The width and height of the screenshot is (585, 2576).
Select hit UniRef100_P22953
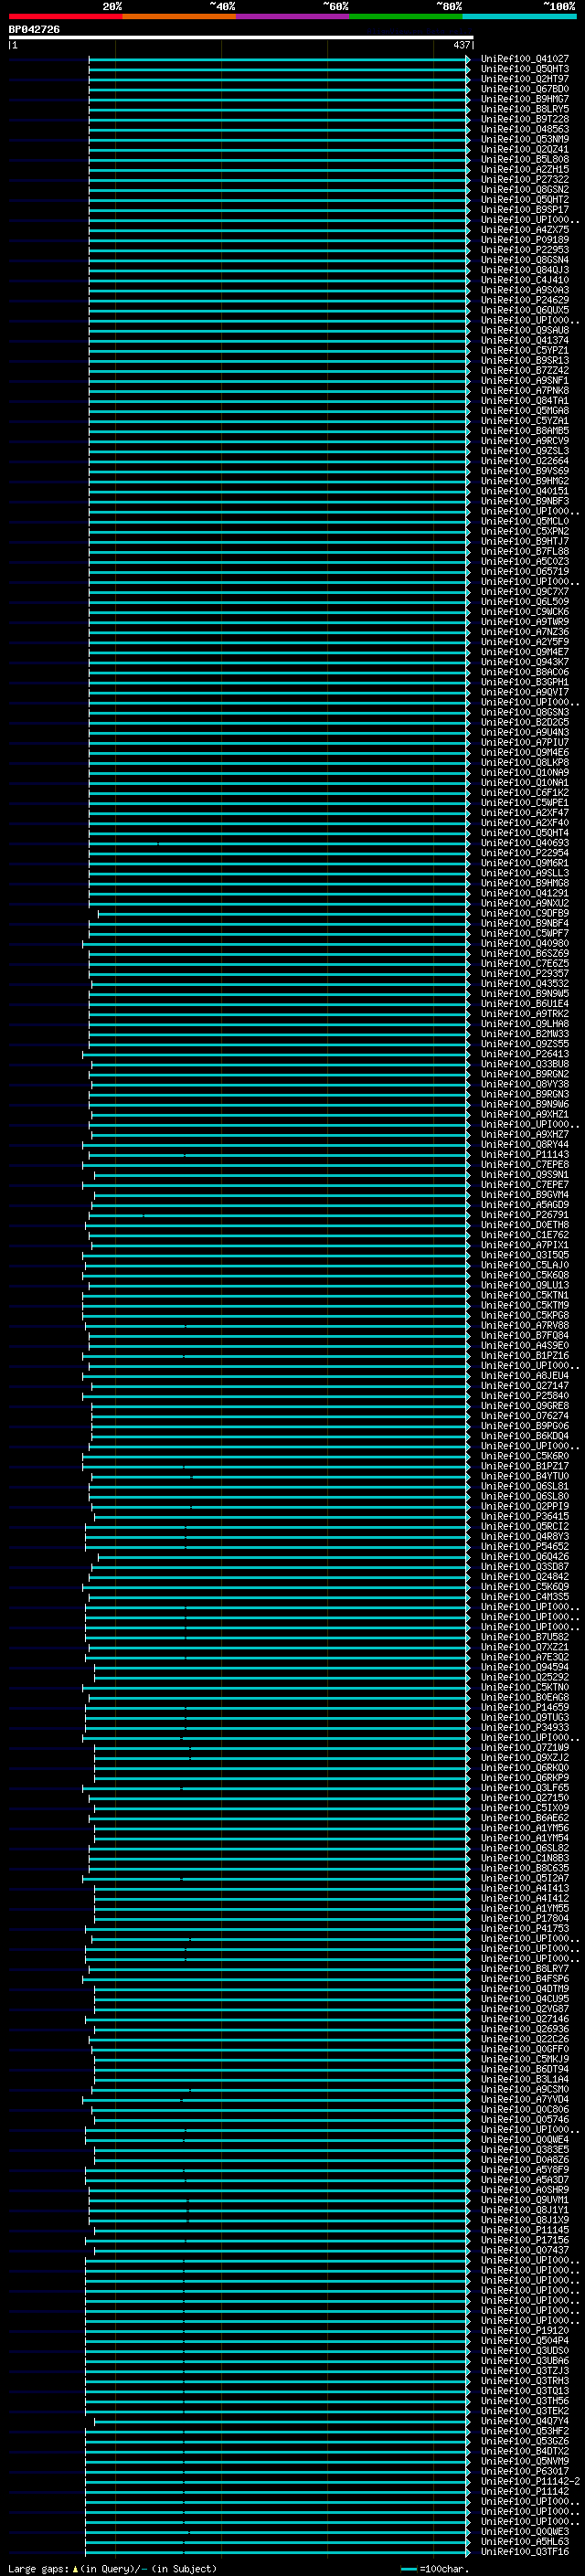pyautogui.click(x=524, y=250)
